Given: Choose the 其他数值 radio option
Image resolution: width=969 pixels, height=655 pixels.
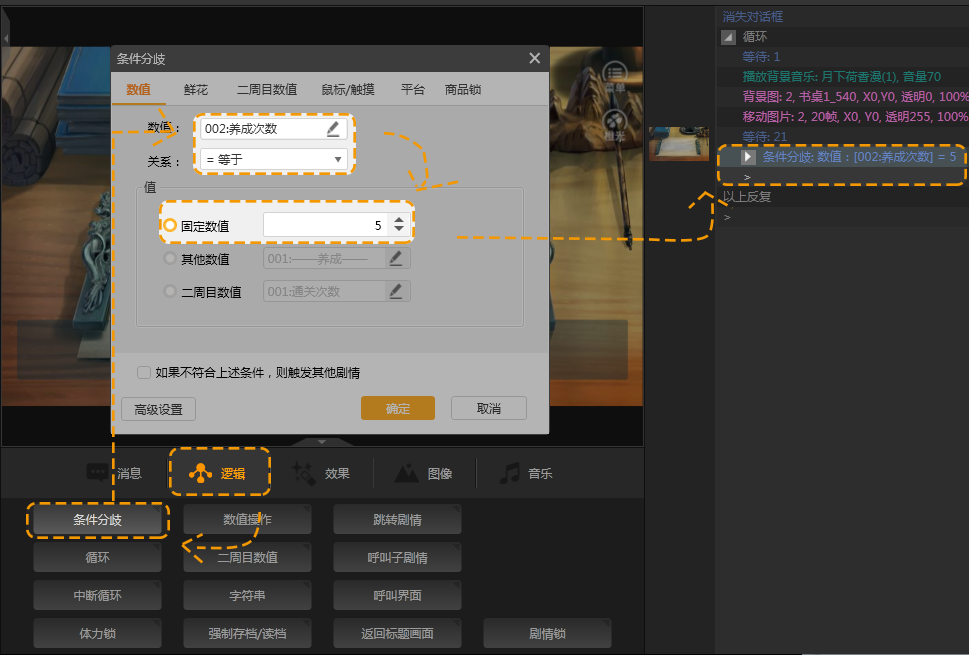Looking at the screenshot, I should 170,259.
